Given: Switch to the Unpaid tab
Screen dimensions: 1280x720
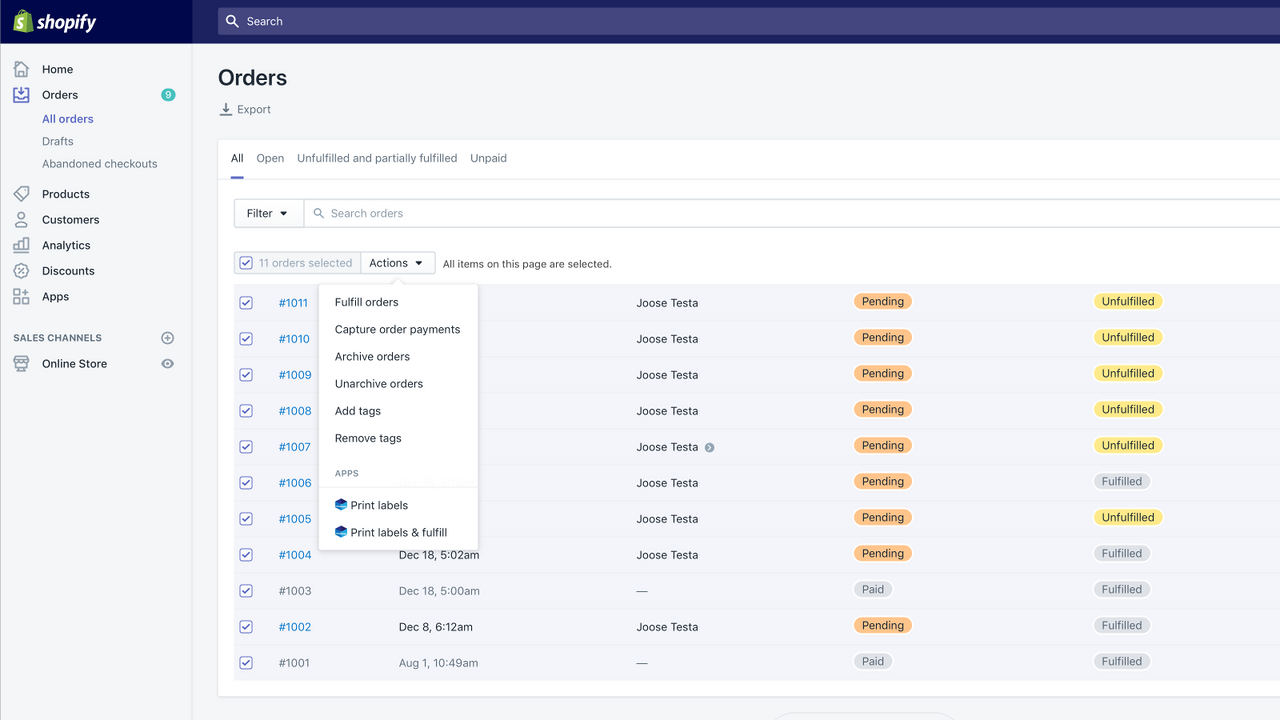Looking at the screenshot, I should point(489,158).
